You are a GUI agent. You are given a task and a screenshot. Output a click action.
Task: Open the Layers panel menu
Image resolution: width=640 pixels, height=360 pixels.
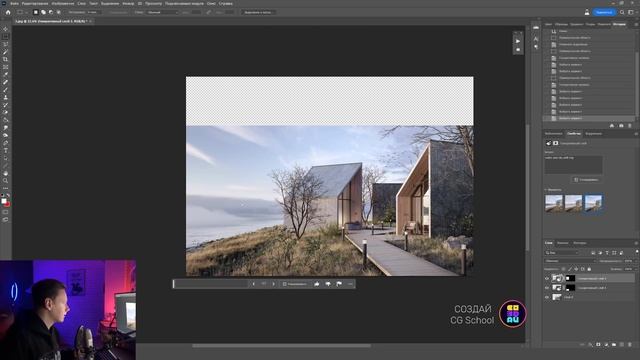click(636, 243)
